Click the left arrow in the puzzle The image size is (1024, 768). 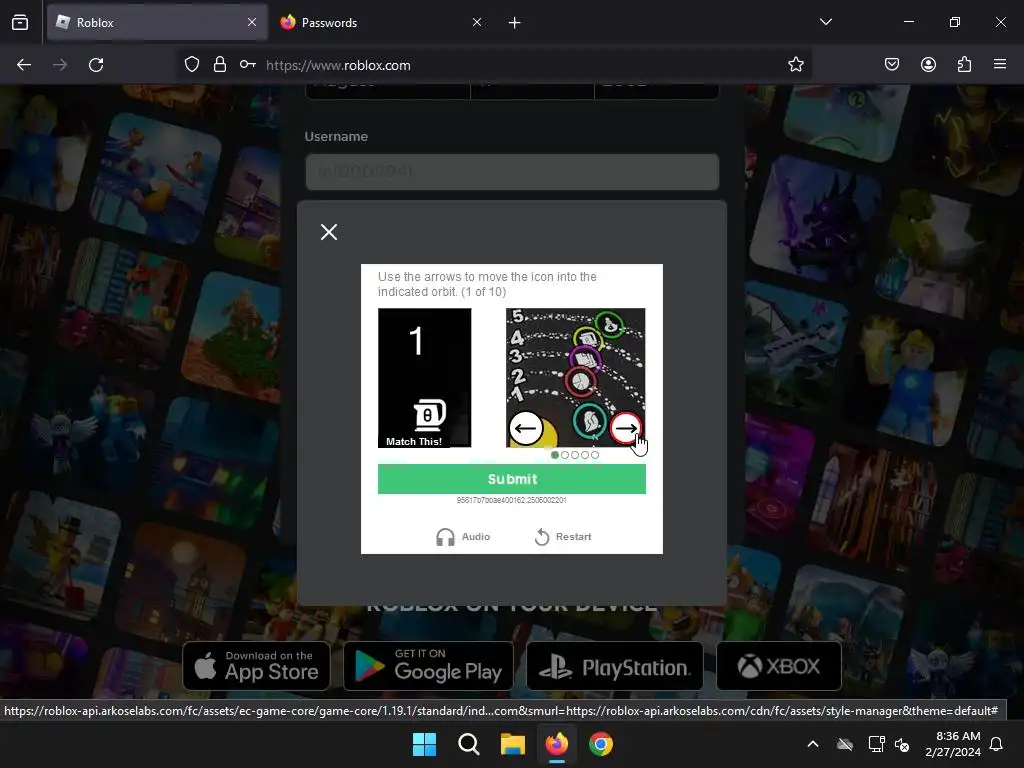point(526,428)
